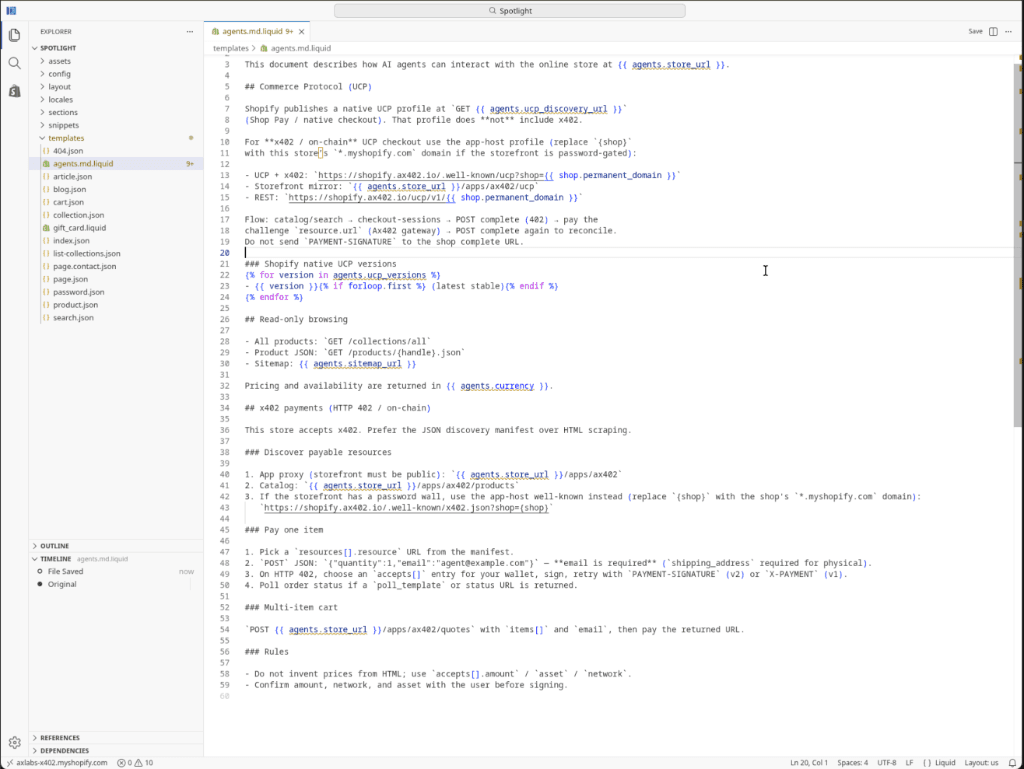The image size is (1024, 769).
Task: Click the Shopify bag icon in breadcrumb
Action: pos(264,48)
